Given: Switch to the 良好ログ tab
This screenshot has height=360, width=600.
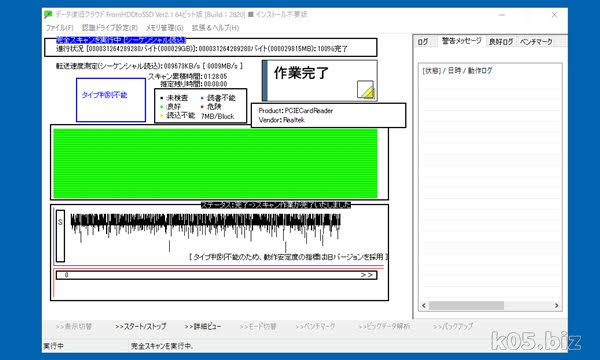Looking at the screenshot, I should pos(501,42).
